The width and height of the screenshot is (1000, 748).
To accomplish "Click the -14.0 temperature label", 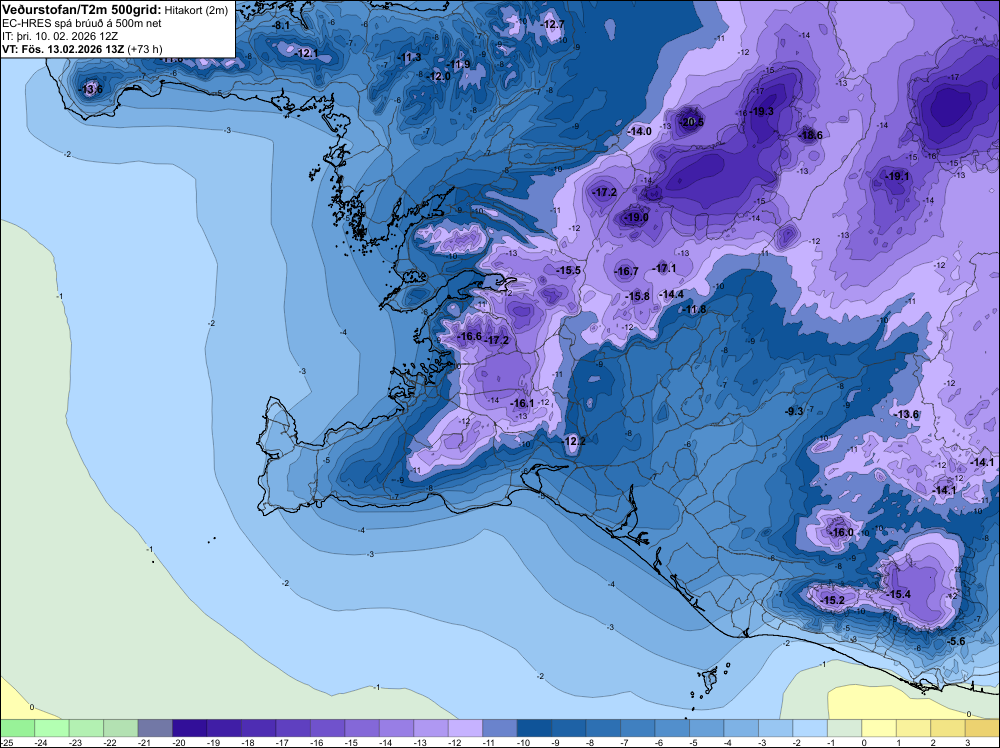I will point(639,131).
